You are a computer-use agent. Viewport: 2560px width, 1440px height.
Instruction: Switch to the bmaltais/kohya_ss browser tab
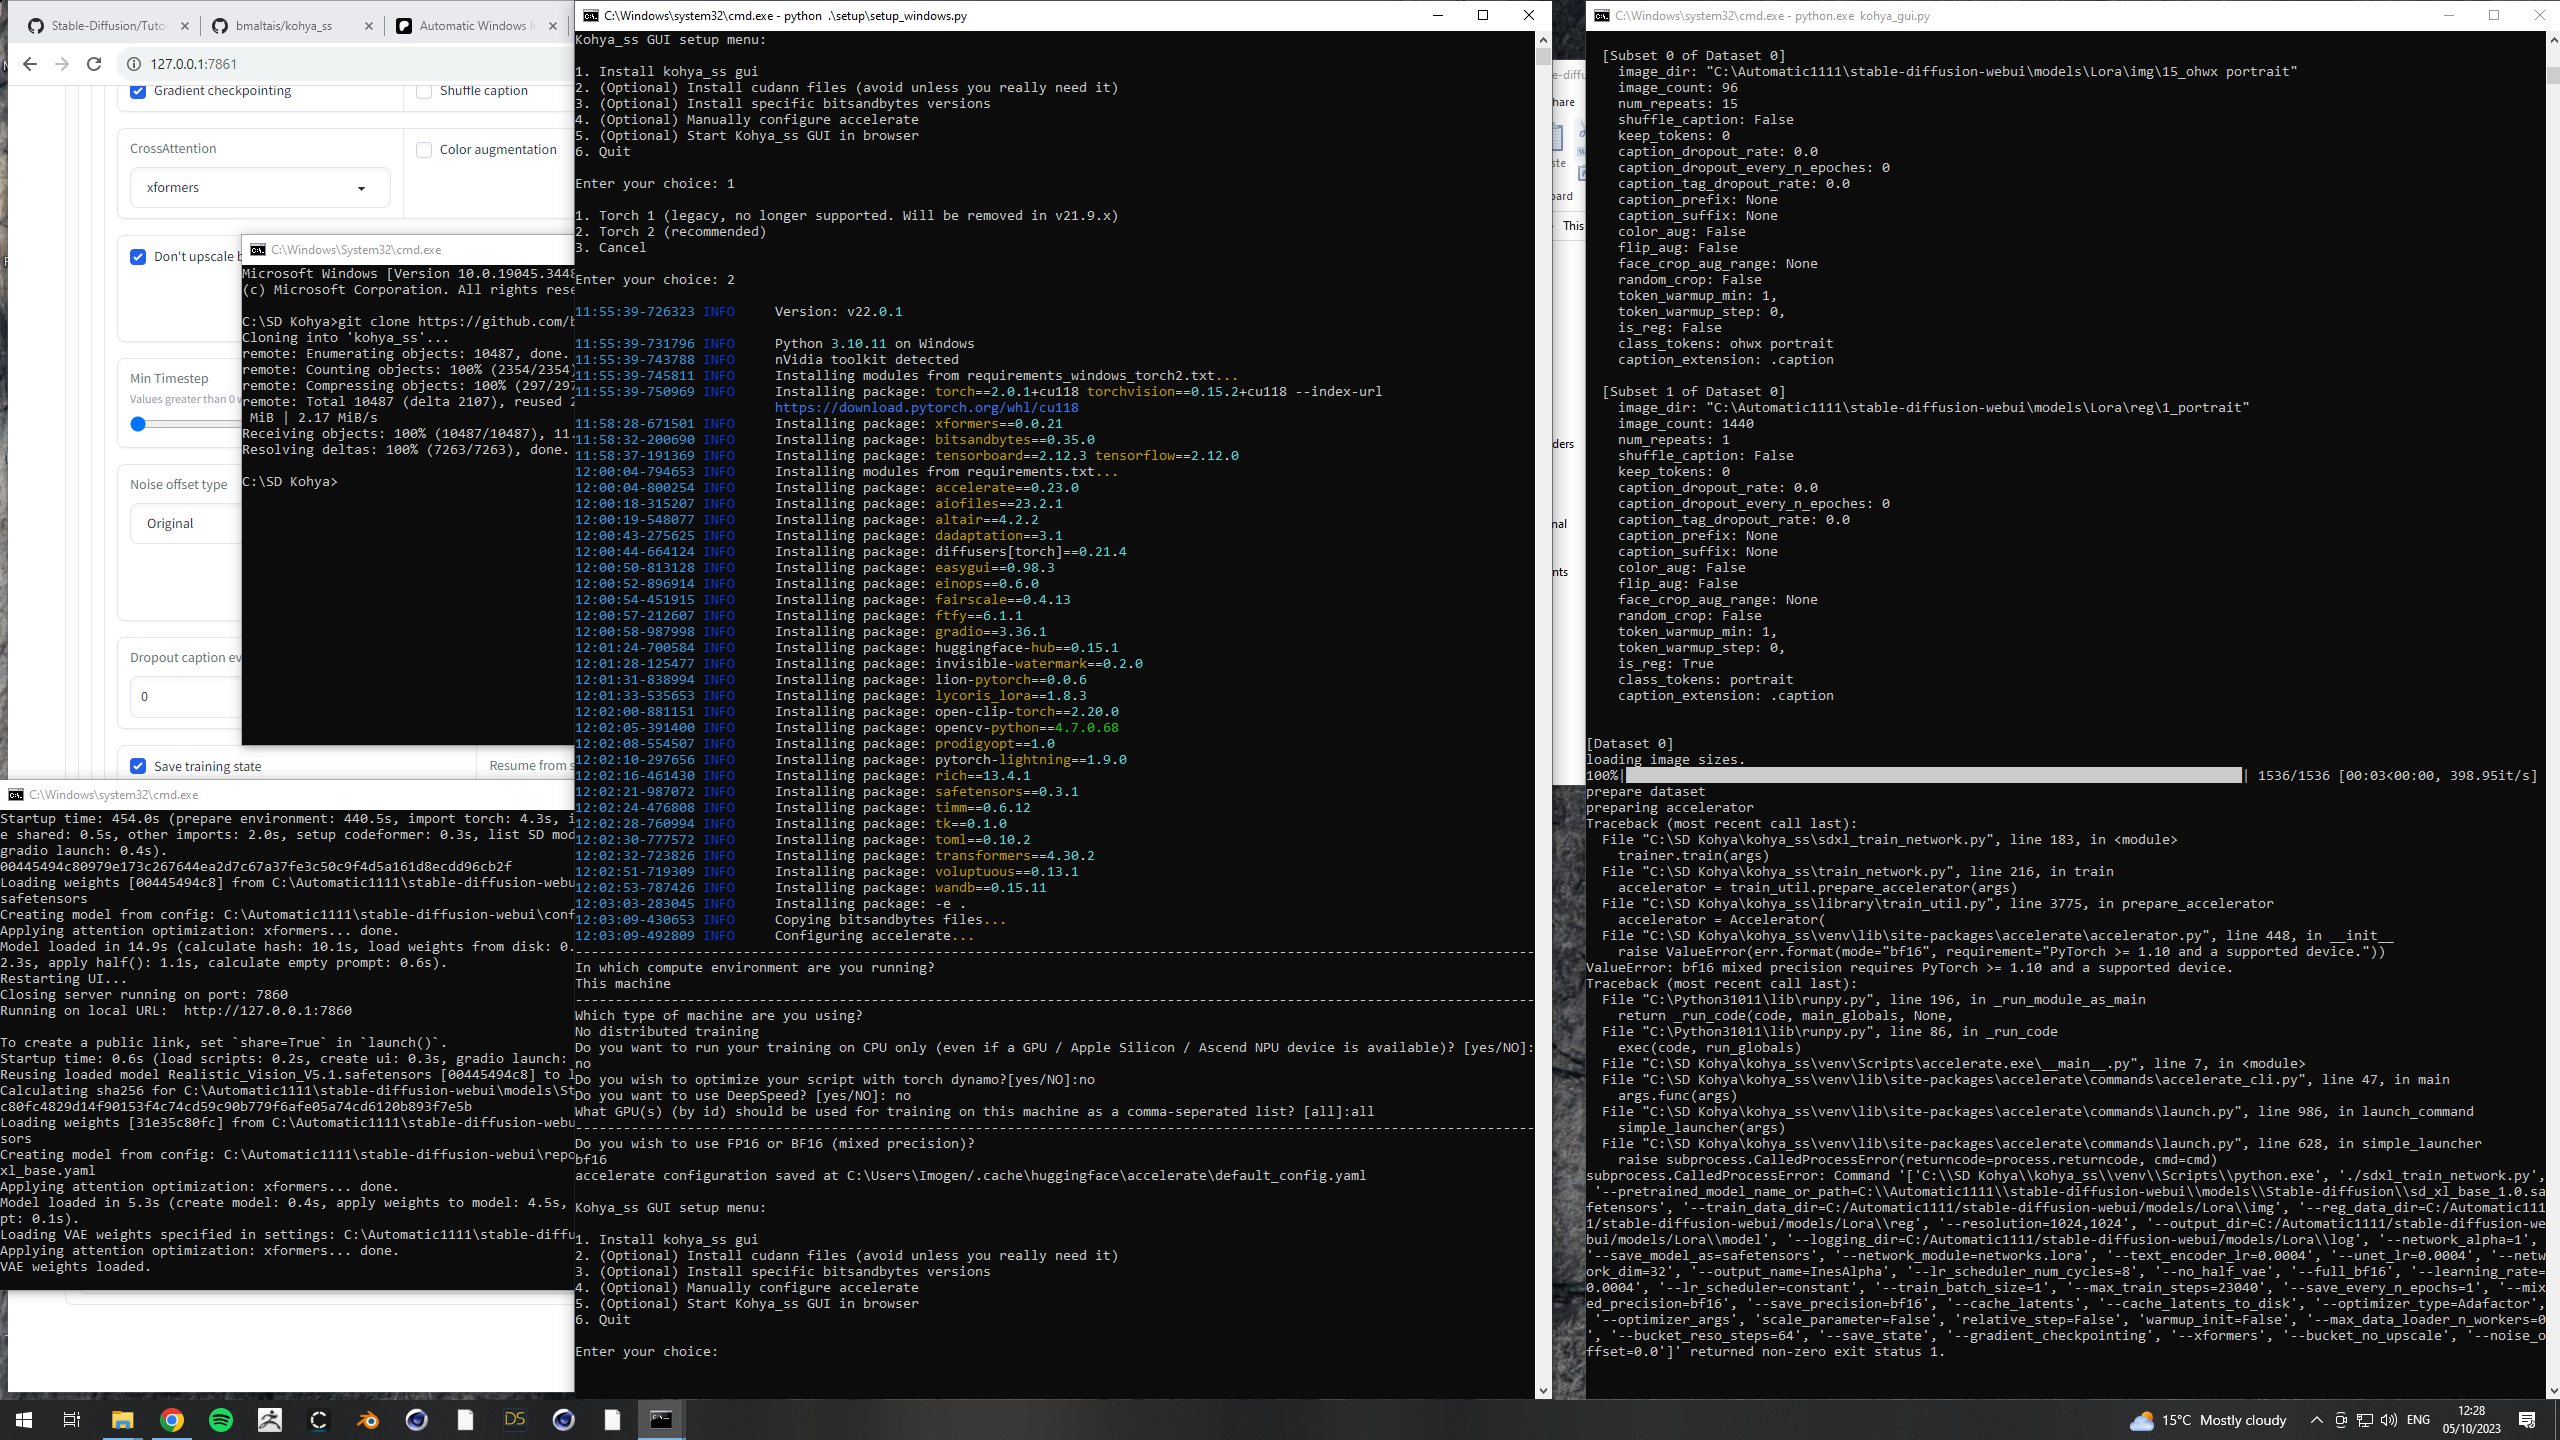[x=284, y=26]
